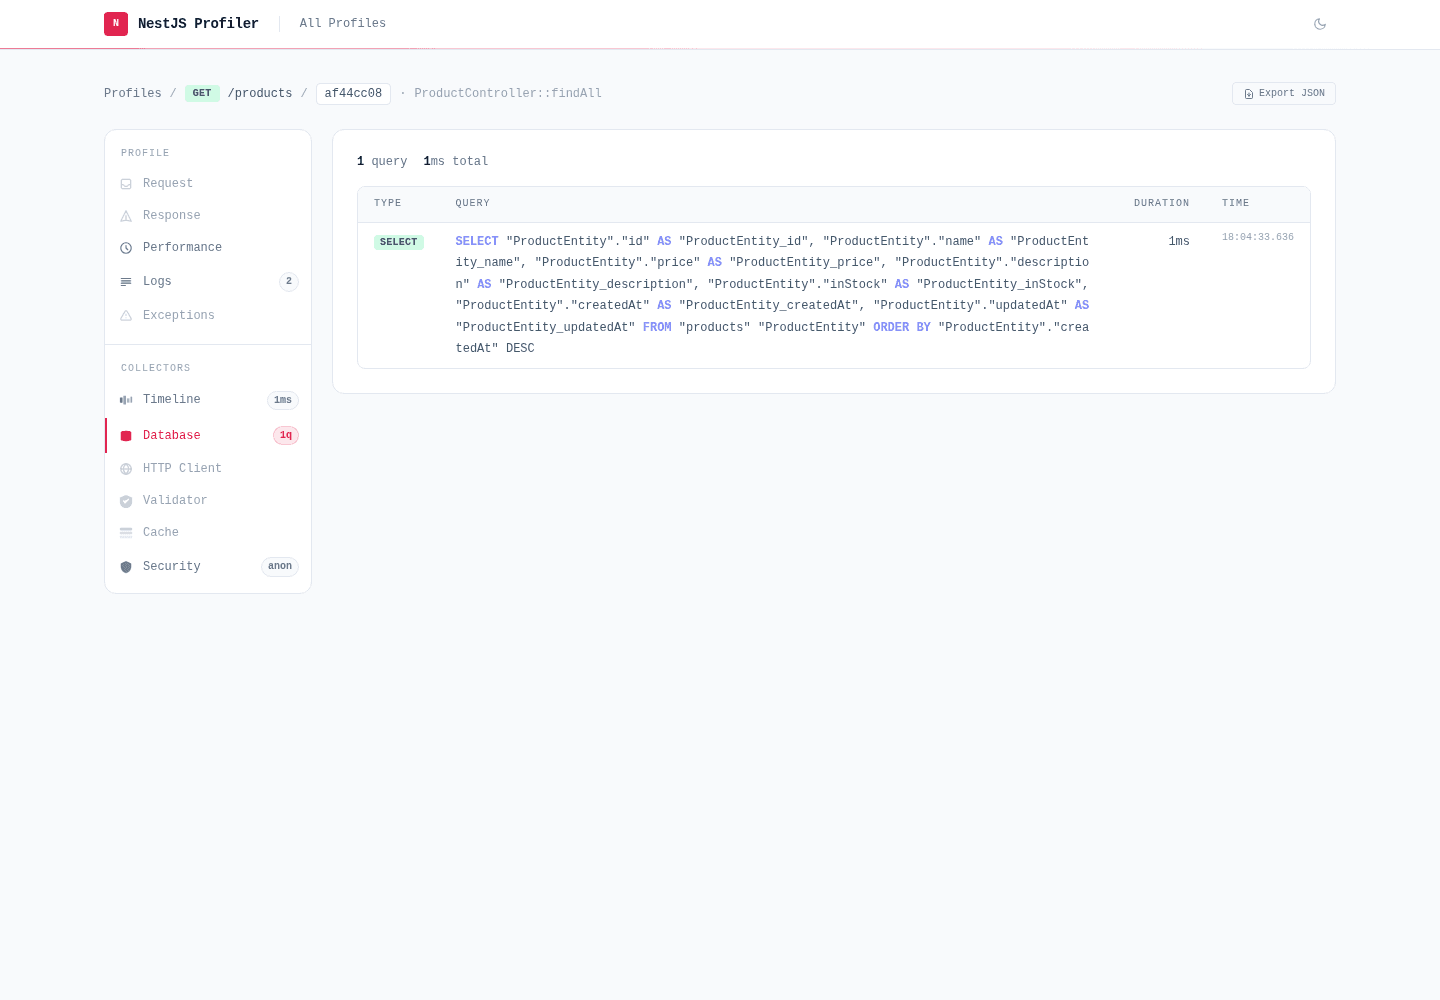Click the Database 1q badge
This screenshot has height=1000, width=1440.
286,435
